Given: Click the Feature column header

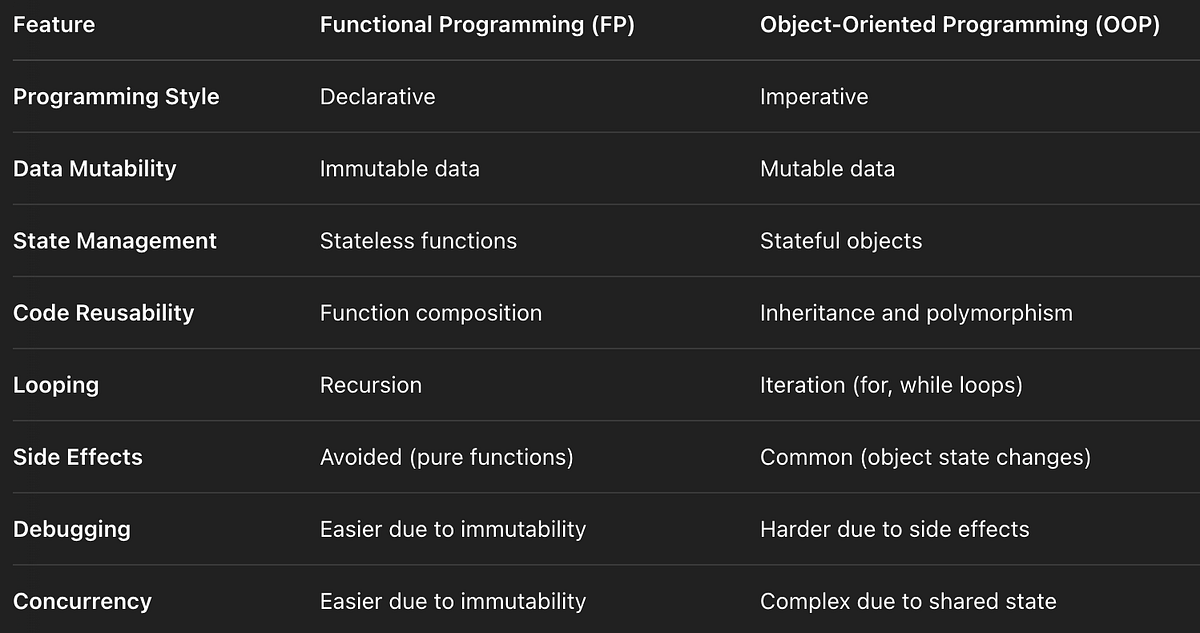Looking at the screenshot, I should click(x=53, y=25).
